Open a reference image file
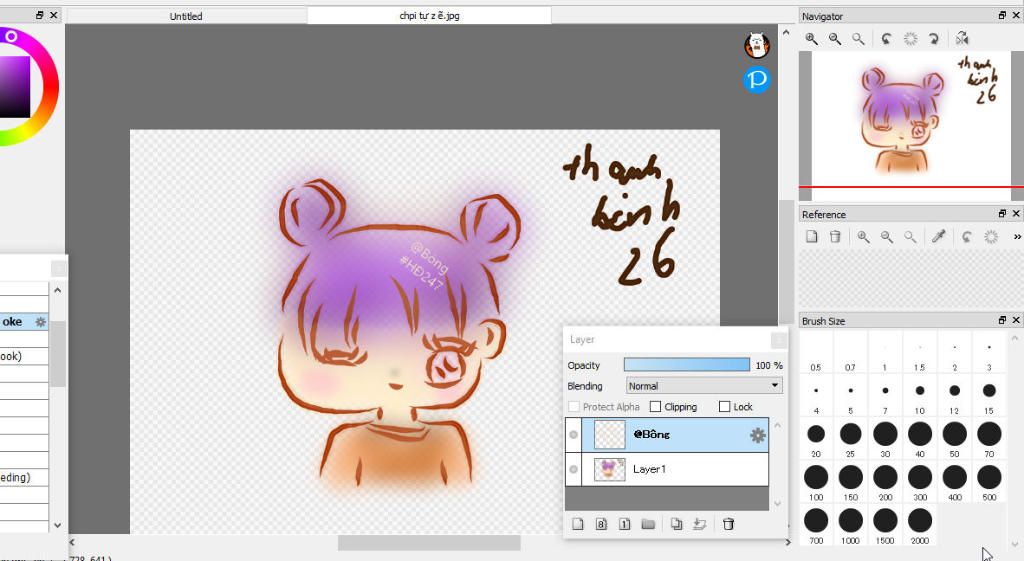Viewport: 1024px width, 561px height. pos(811,236)
